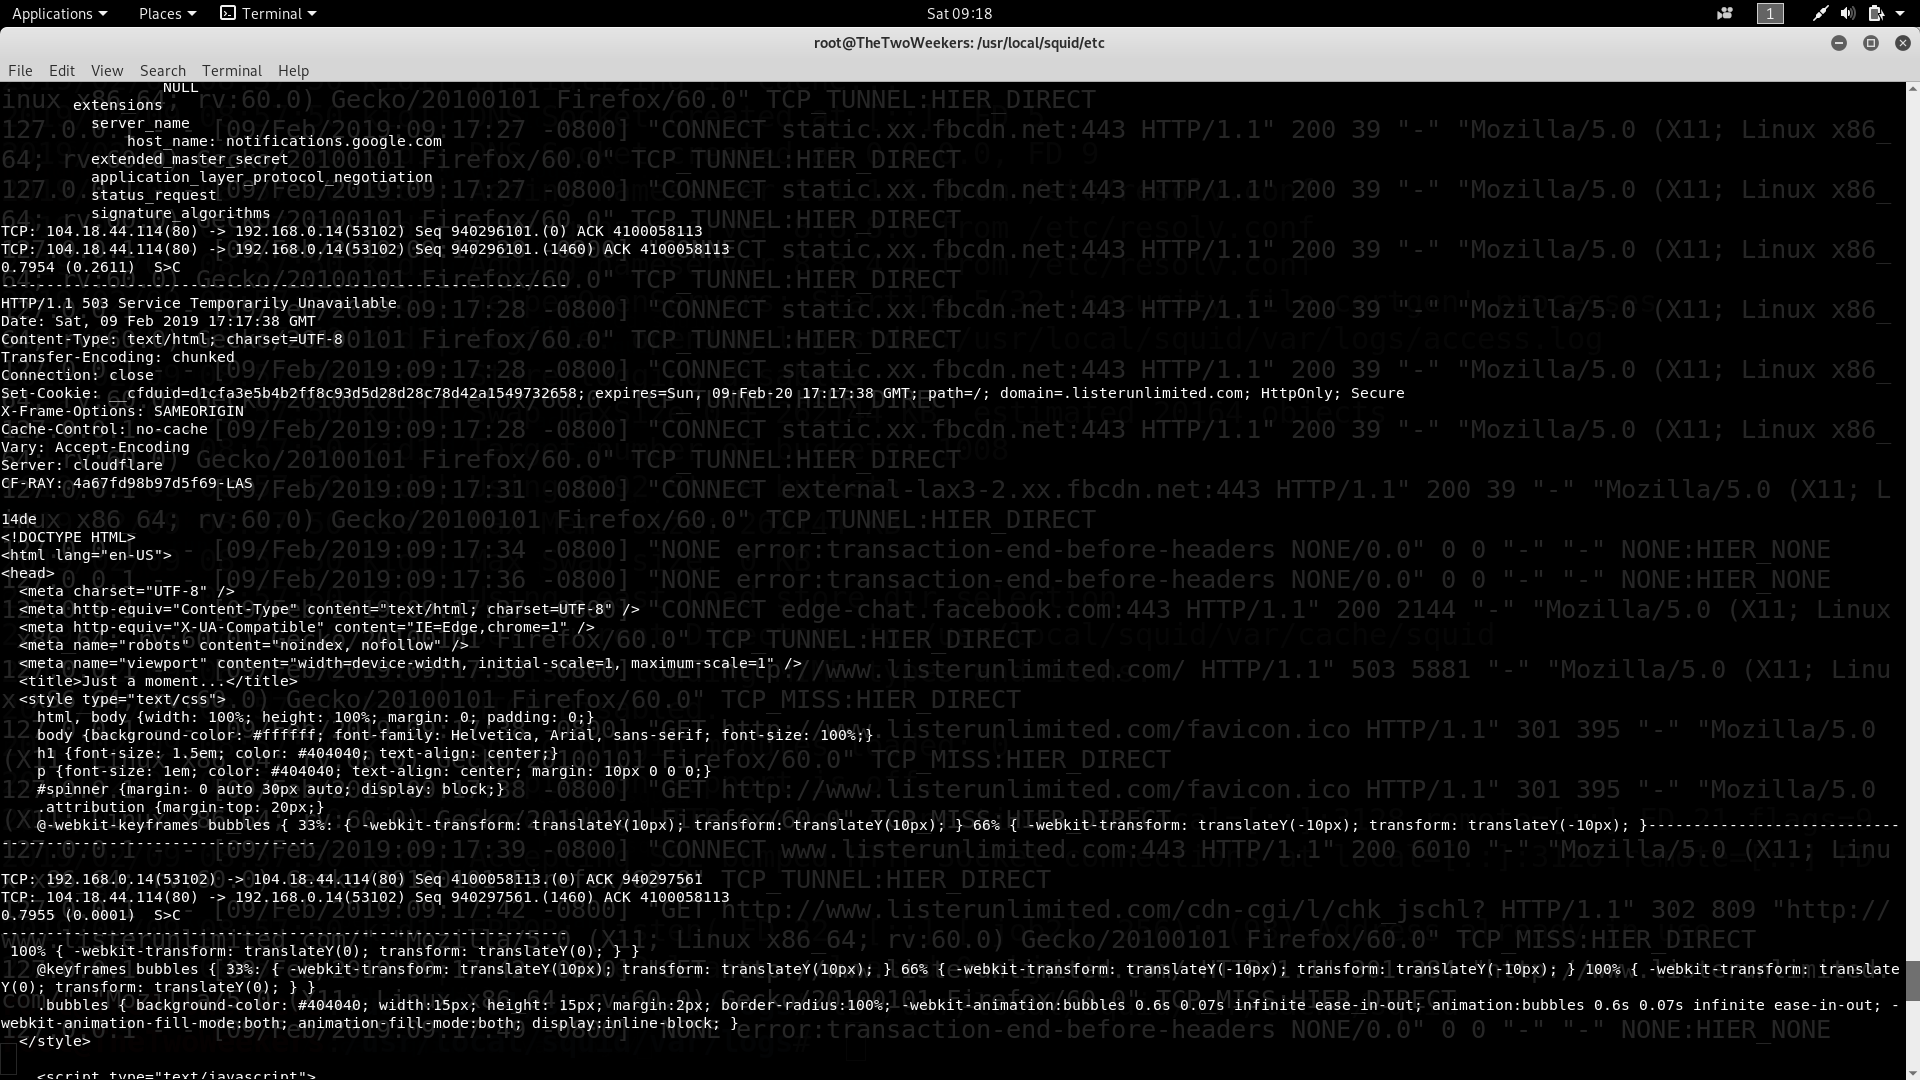This screenshot has height=1080, width=1920.
Task: Open the Help menu
Action: click(x=293, y=70)
